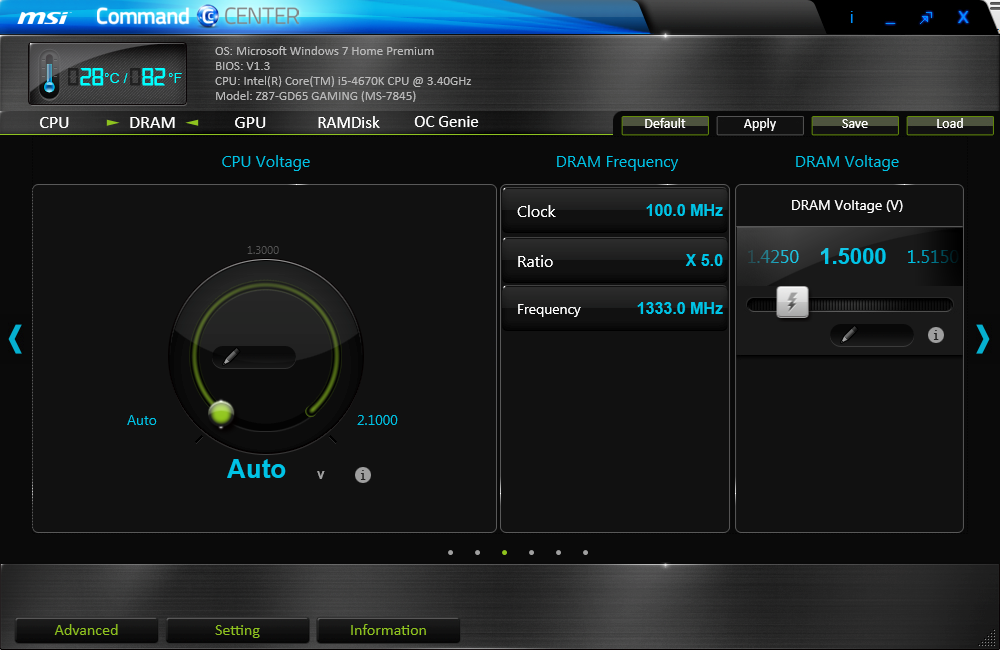Click the DRAM Frequency heading
The width and height of the screenshot is (1000, 650).
tap(617, 162)
